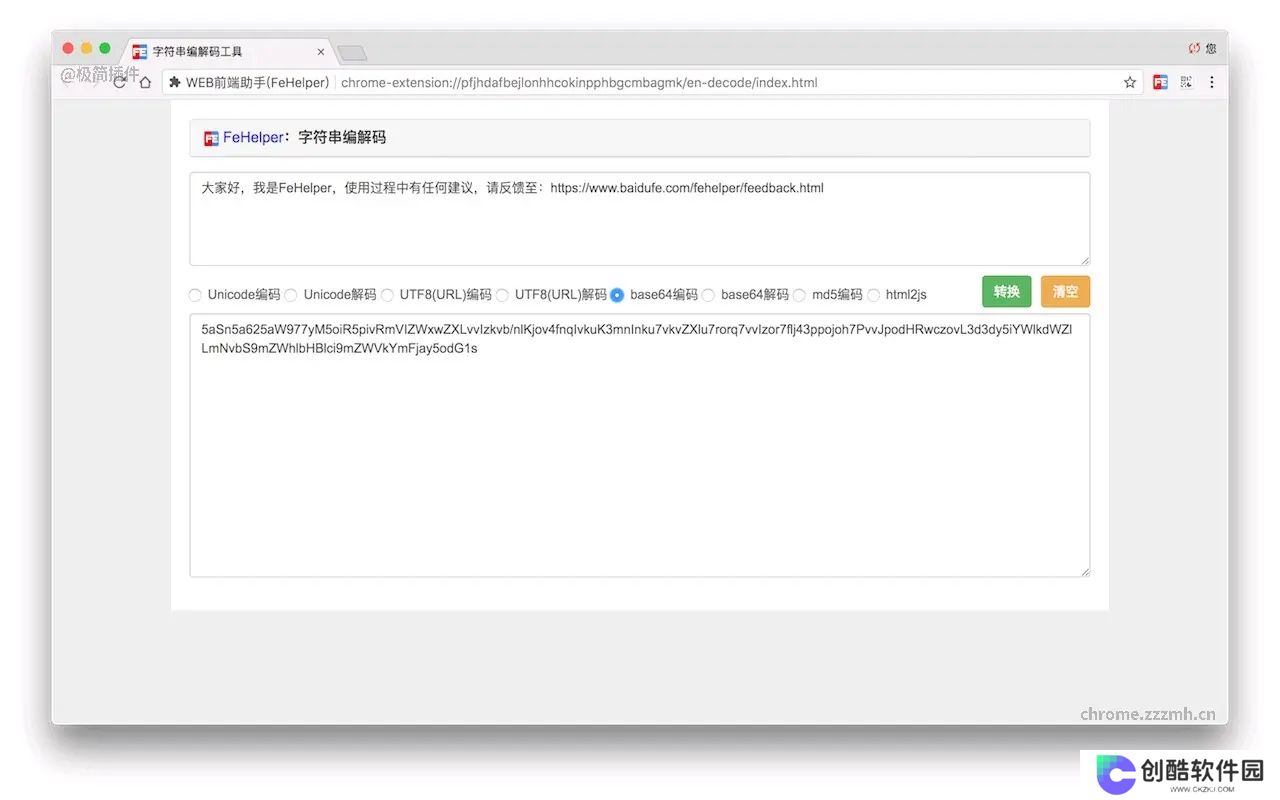Minimize the window with the yellow button
Viewport: 1280px width, 800px height.
point(86,48)
